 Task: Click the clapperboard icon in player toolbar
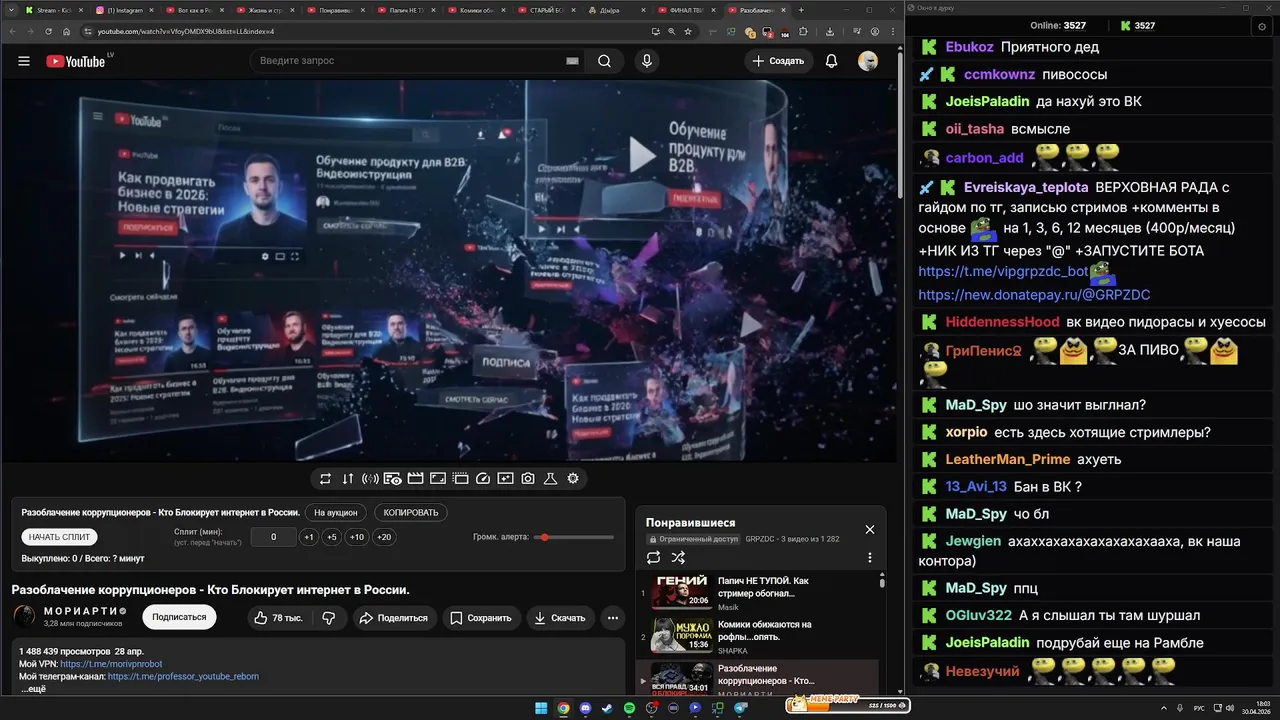click(x=415, y=479)
